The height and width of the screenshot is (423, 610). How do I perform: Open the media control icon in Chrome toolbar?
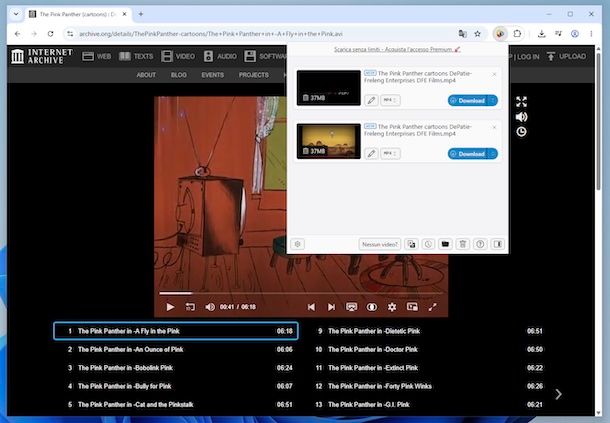(x=558, y=34)
